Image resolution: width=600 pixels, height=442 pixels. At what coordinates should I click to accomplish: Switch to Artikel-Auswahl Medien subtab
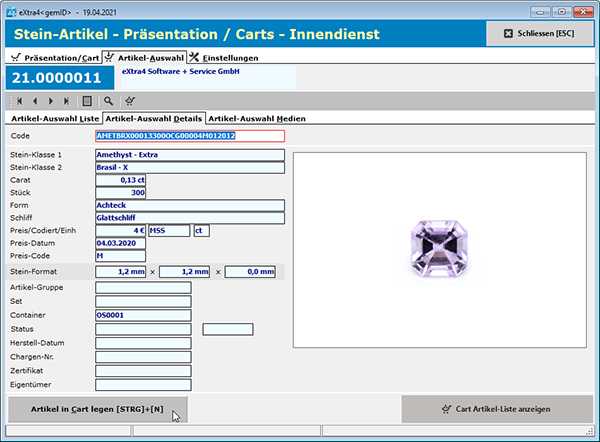[256, 118]
